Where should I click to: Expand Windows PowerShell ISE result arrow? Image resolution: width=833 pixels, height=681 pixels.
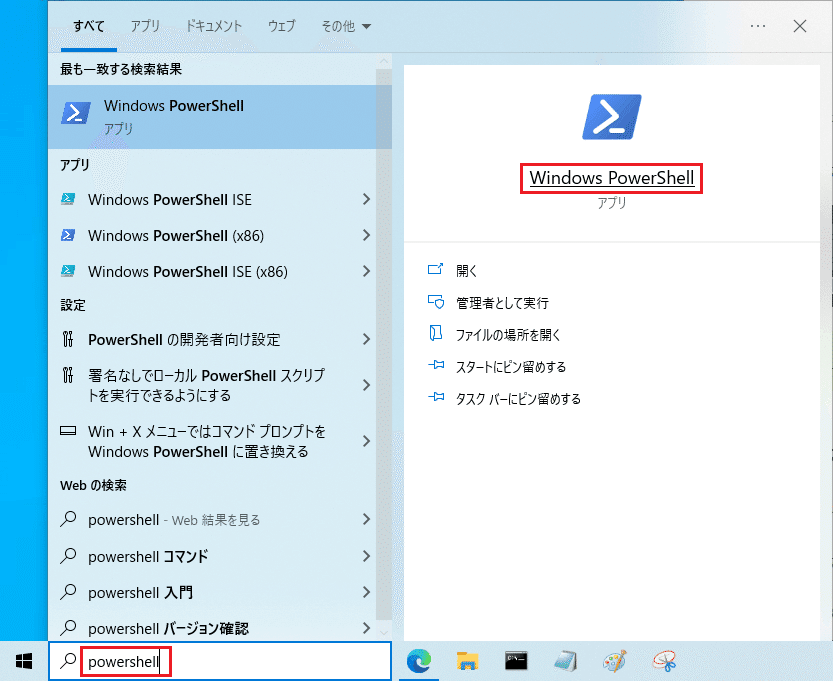pyautogui.click(x=366, y=199)
